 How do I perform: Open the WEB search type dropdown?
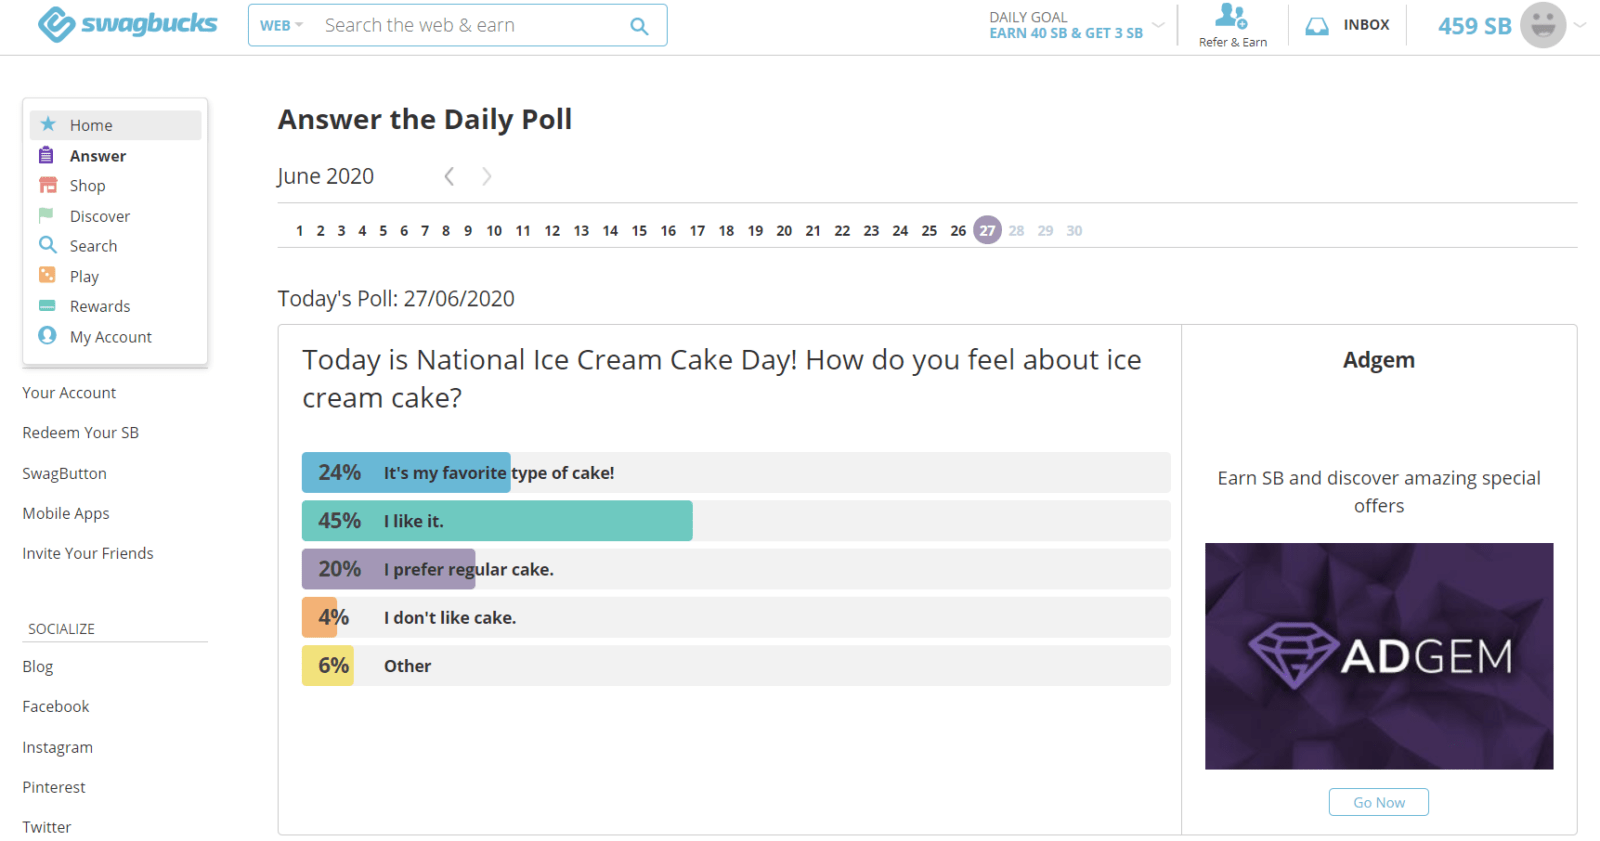281,26
